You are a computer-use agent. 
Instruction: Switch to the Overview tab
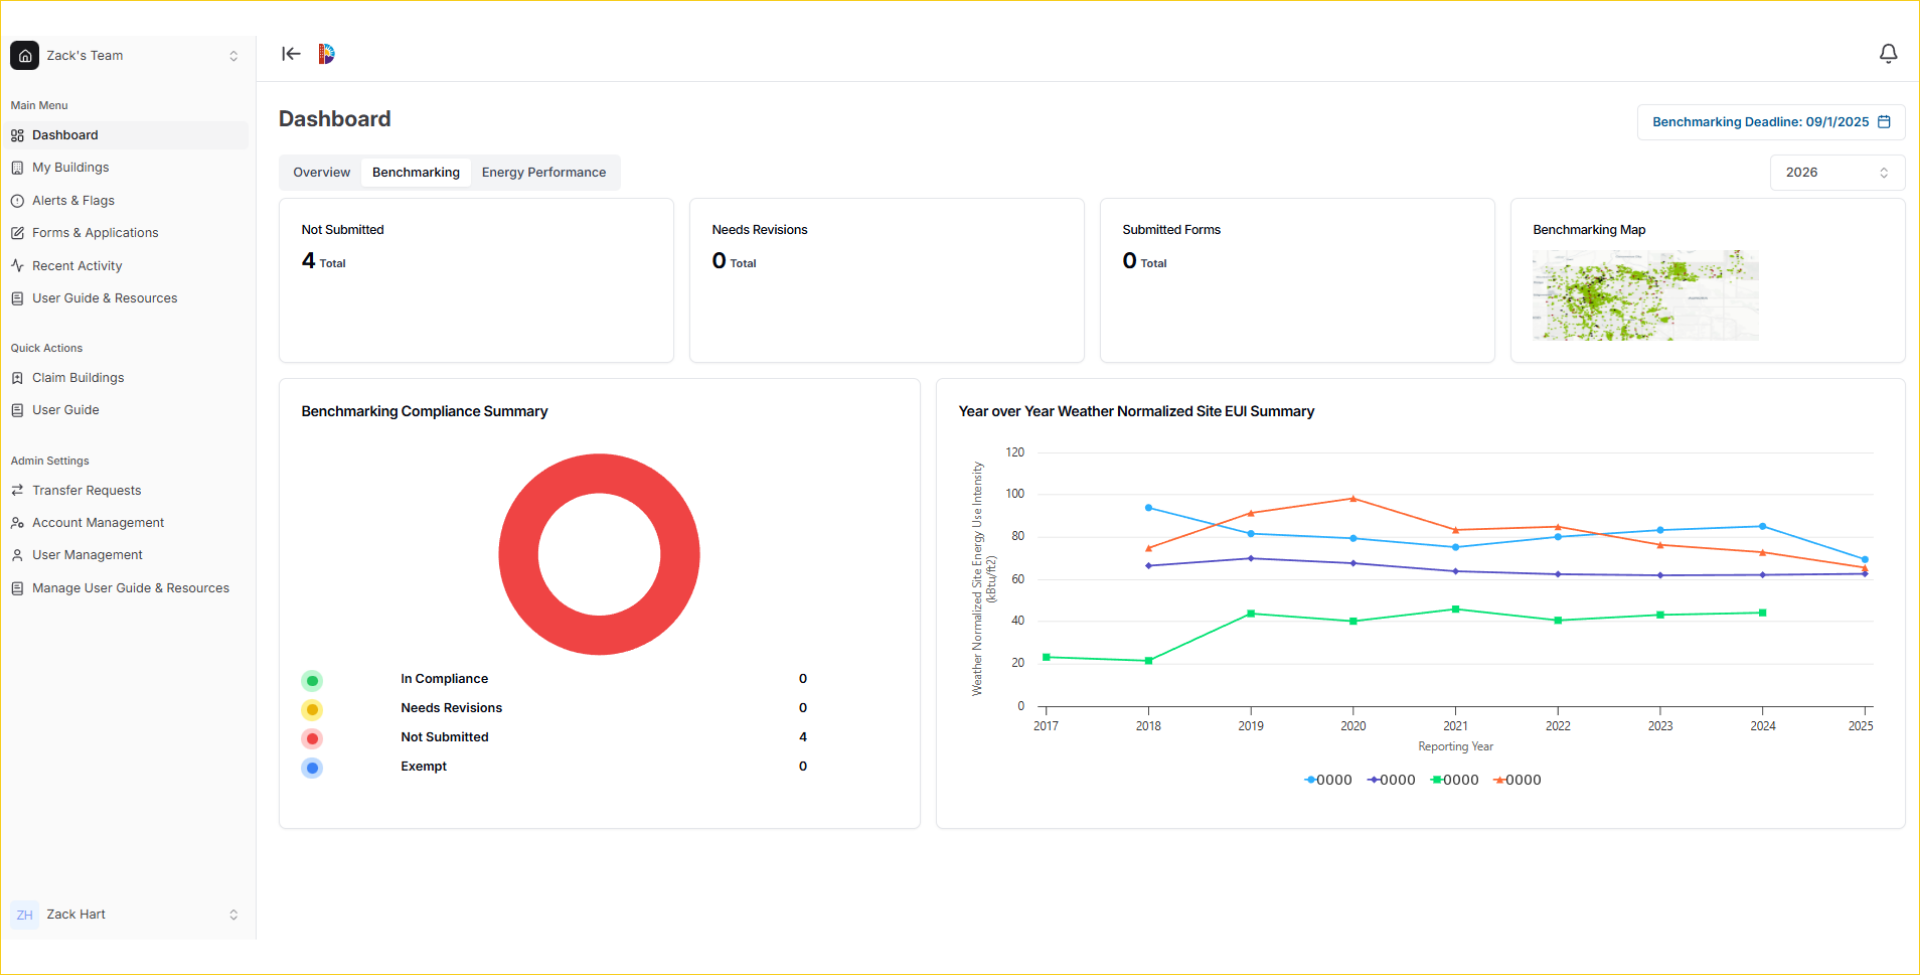point(322,172)
